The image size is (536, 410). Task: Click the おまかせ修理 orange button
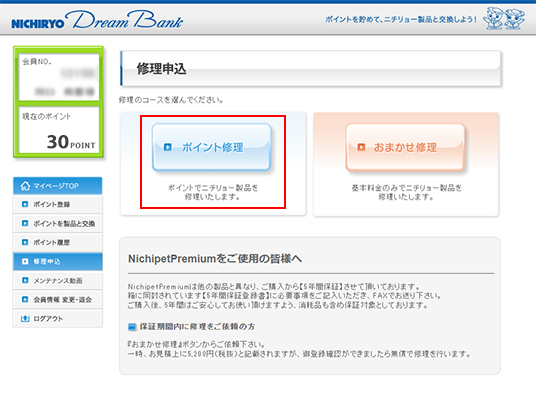(405, 147)
